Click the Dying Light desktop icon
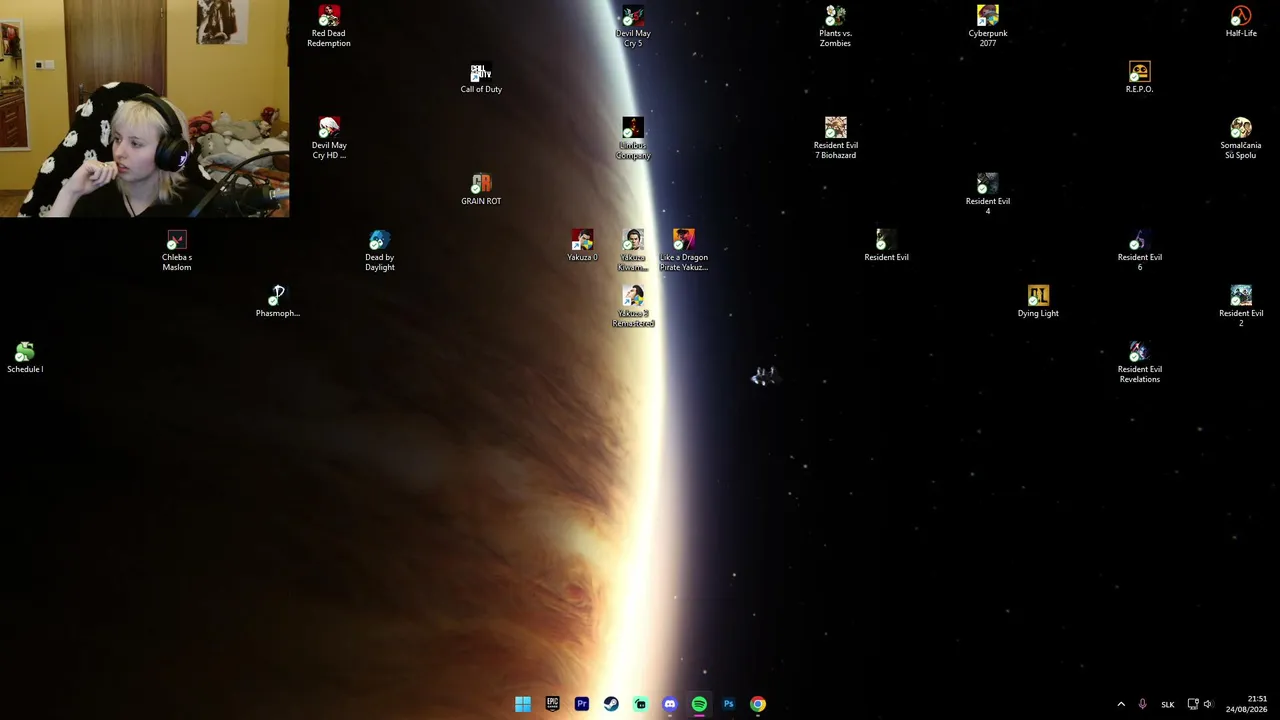This screenshot has width=1280, height=720. pyautogui.click(x=1038, y=302)
